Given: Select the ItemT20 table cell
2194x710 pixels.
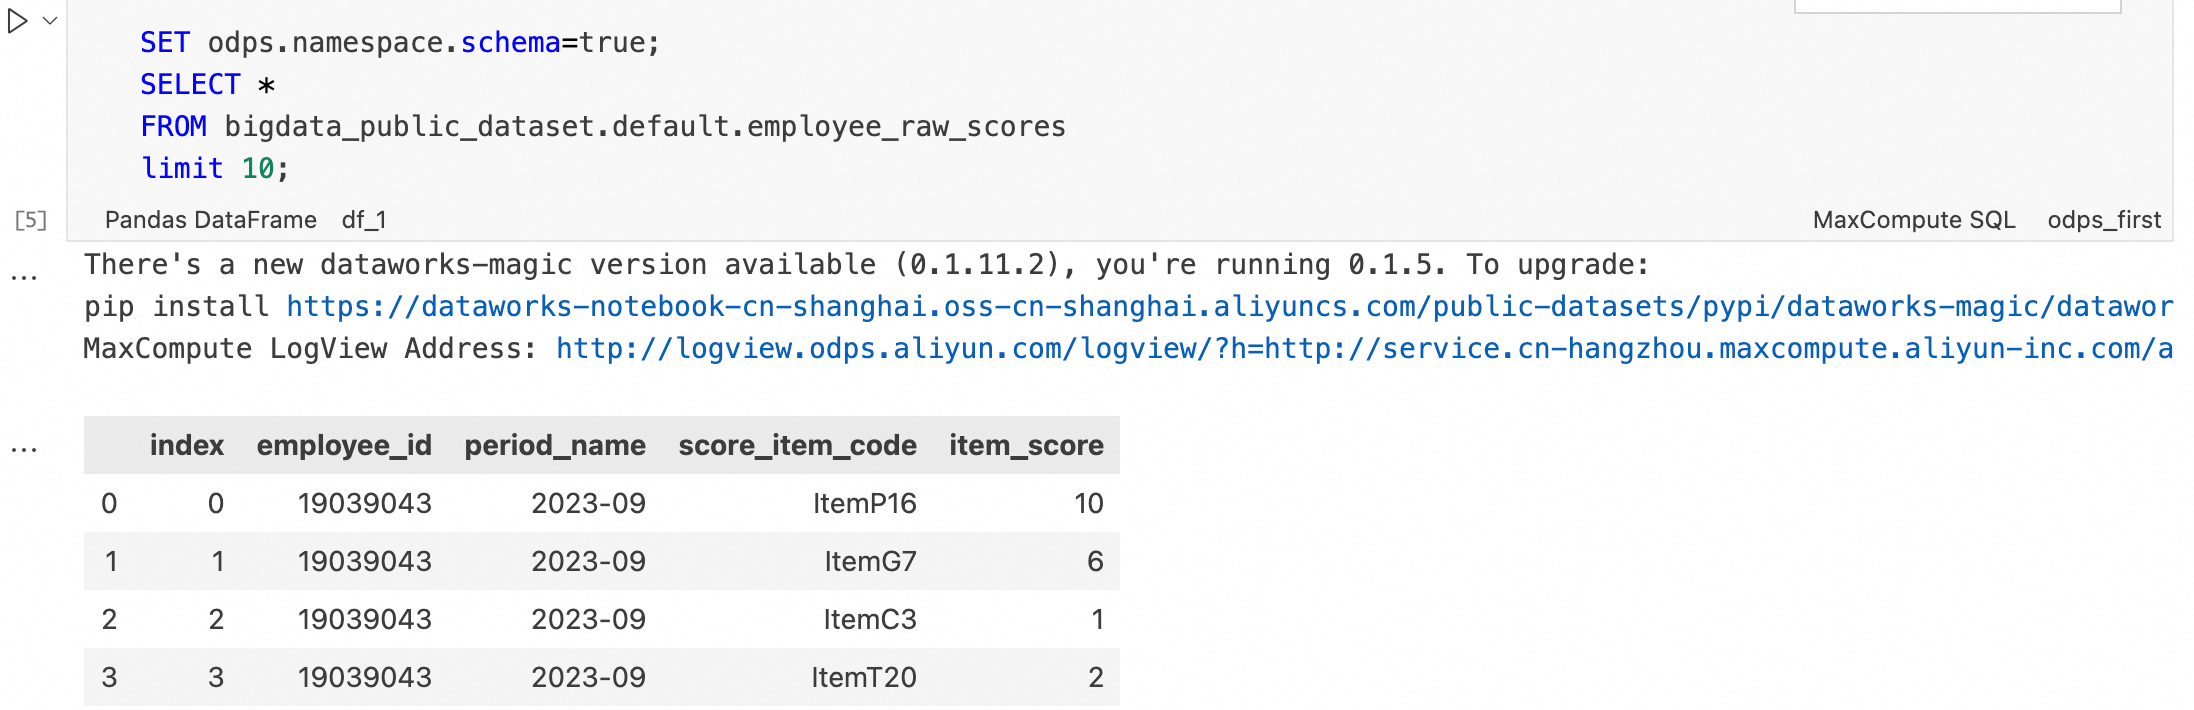Looking at the screenshot, I should [863, 677].
